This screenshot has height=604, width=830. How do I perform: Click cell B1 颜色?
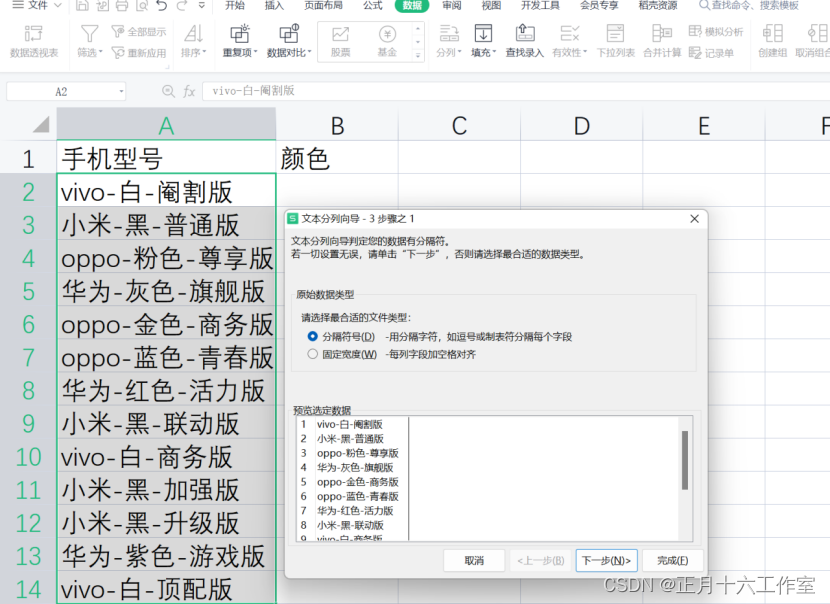coord(337,158)
